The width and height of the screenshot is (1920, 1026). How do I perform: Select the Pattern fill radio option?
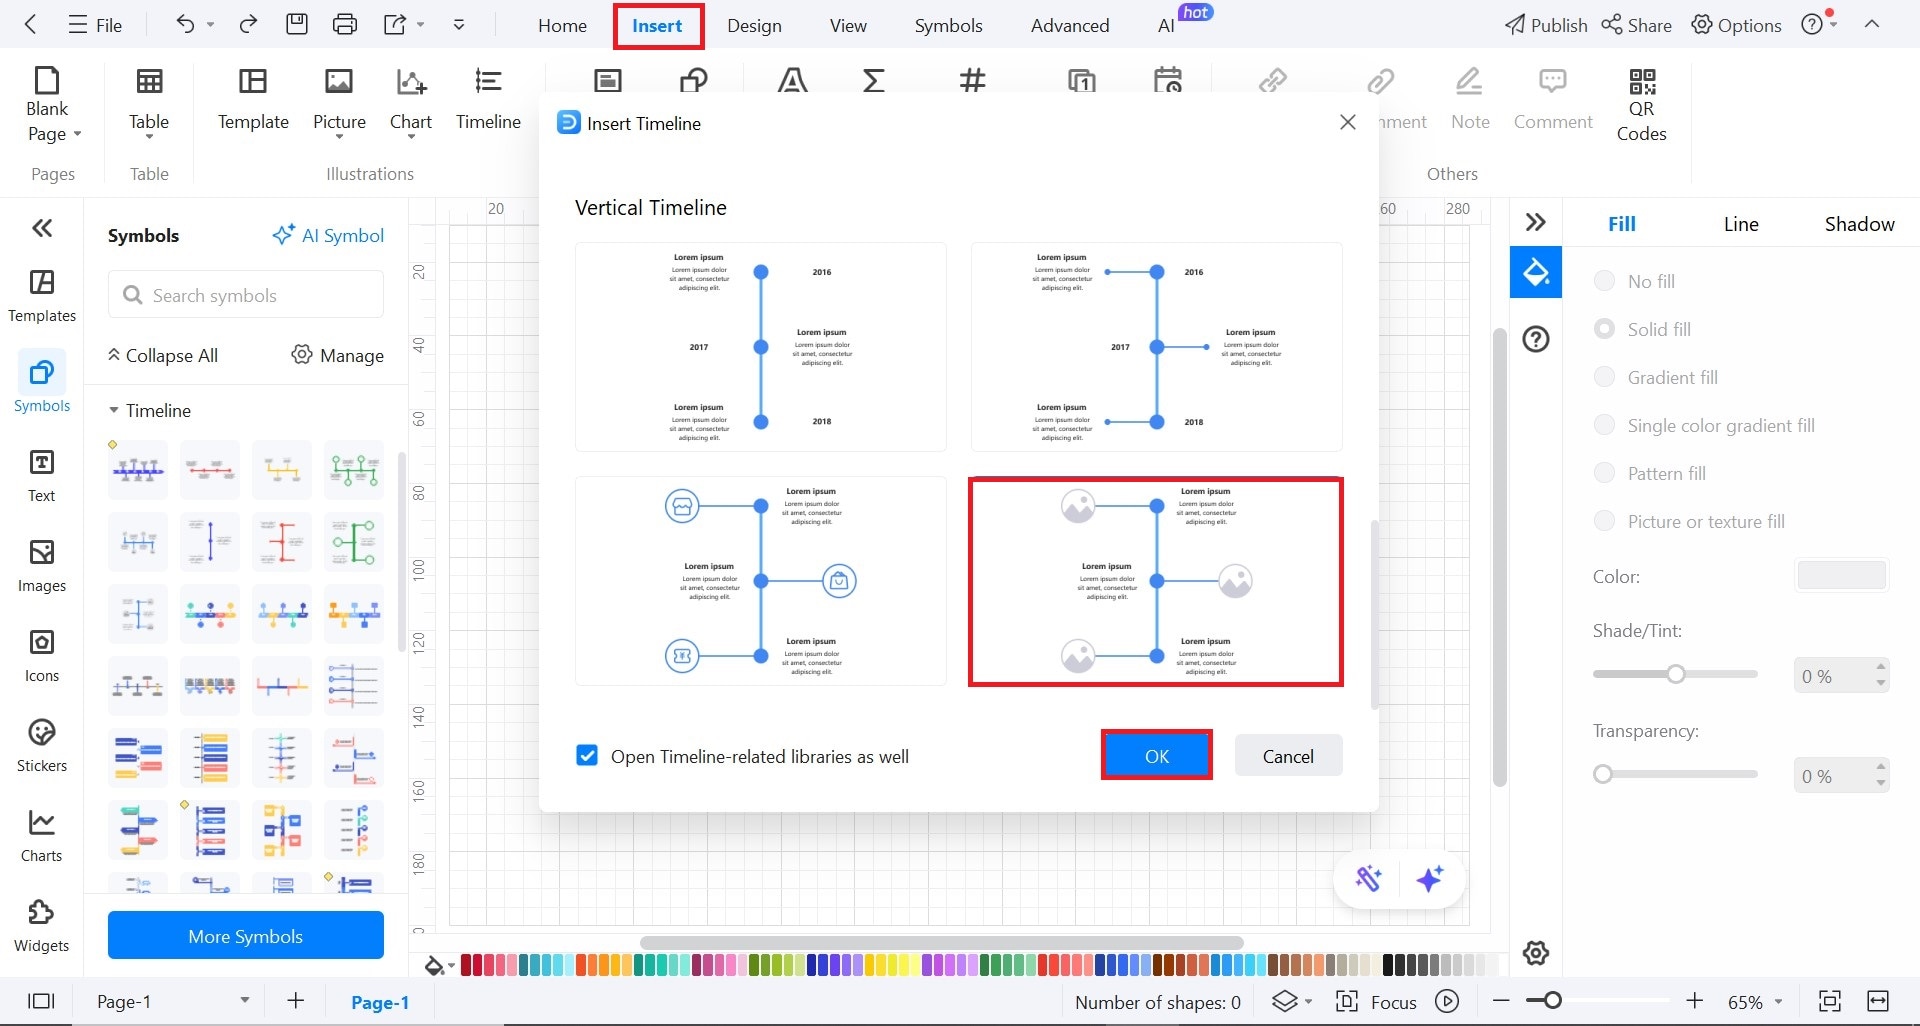pyautogui.click(x=1604, y=473)
